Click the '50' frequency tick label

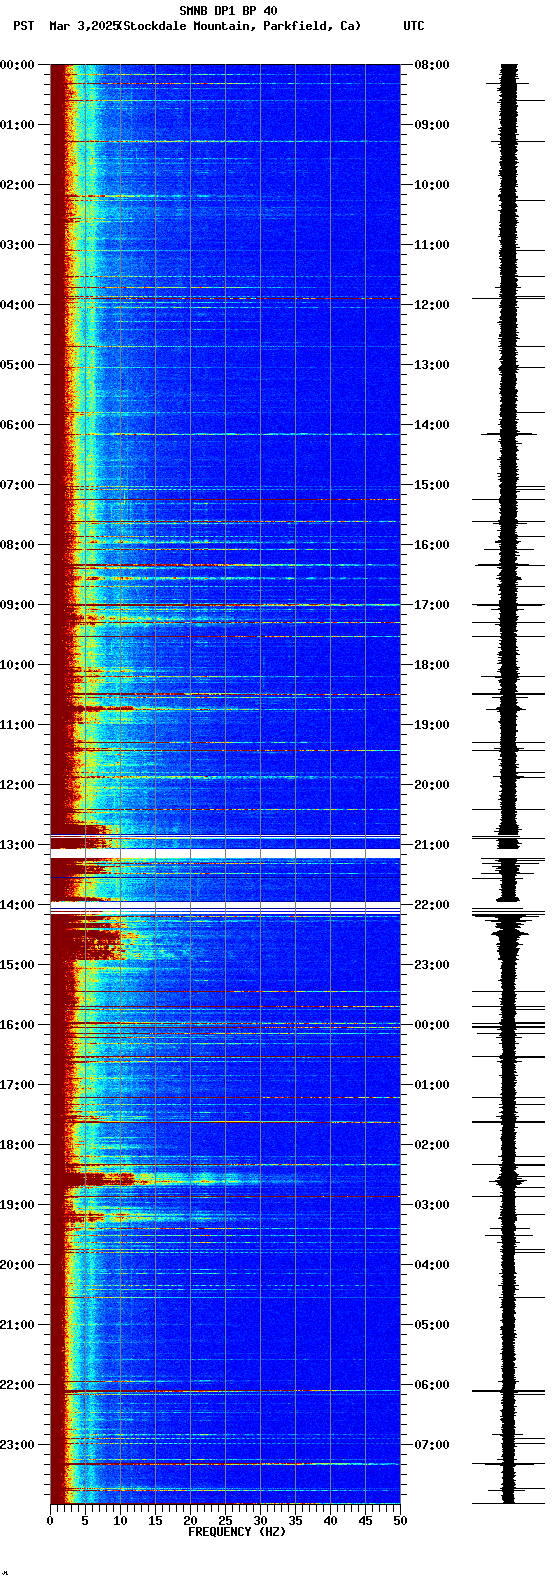pyautogui.click(x=400, y=1521)
